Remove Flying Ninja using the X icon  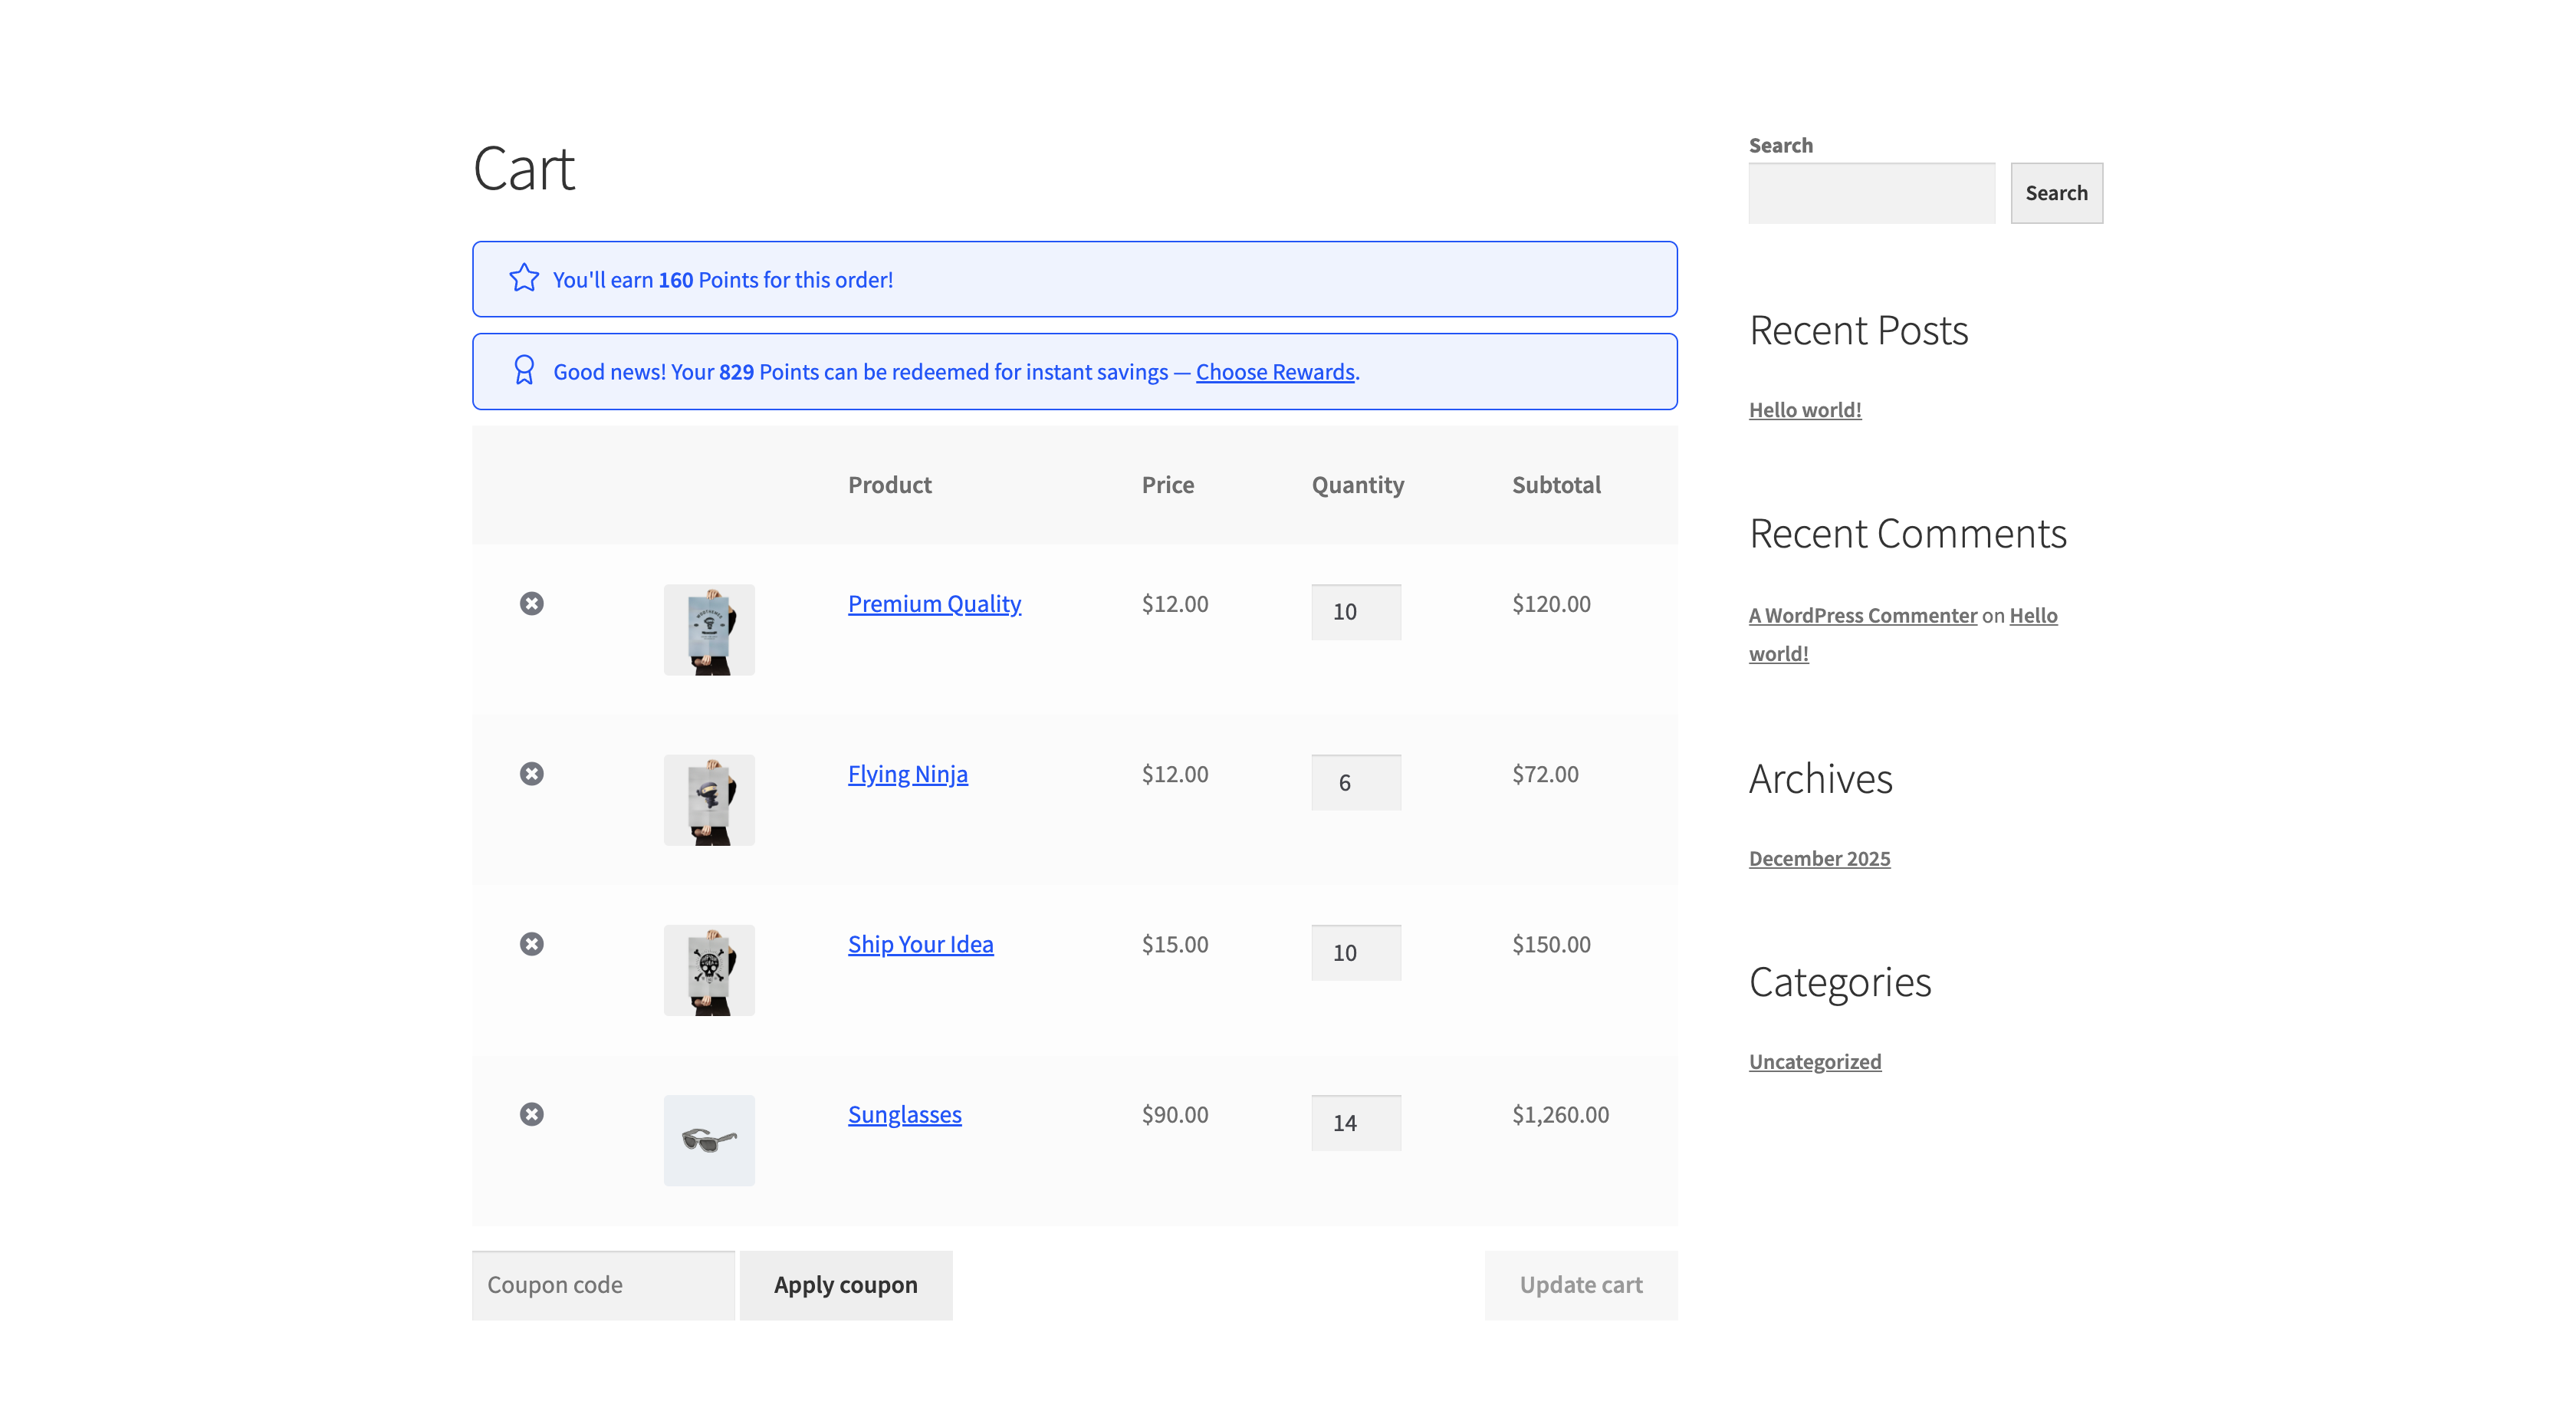point(531,773)
